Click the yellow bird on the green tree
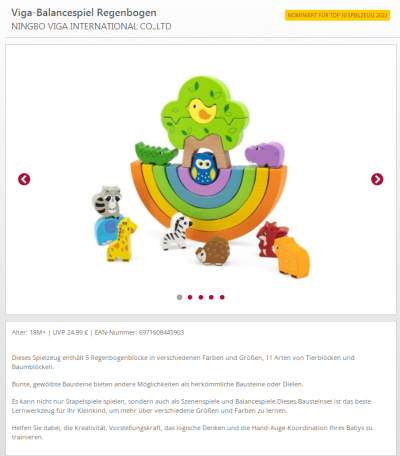The image size is (400, 456). (x=201, y=110)
